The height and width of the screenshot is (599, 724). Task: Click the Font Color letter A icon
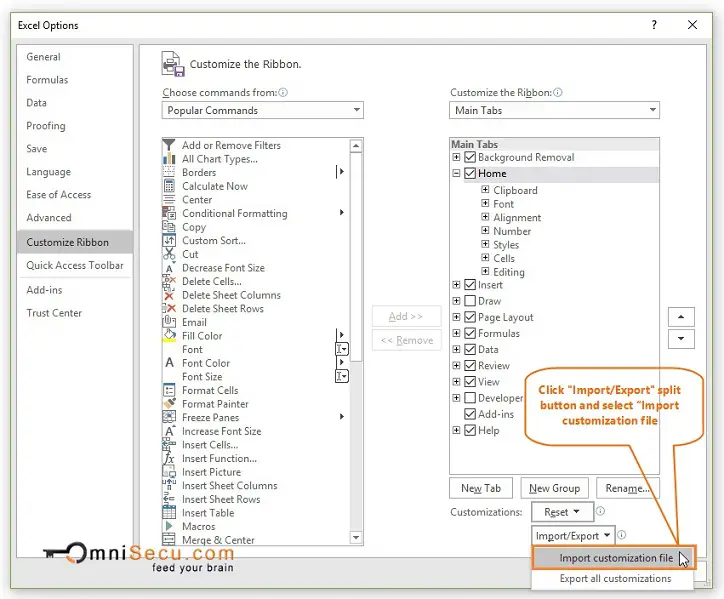point(169,363)
